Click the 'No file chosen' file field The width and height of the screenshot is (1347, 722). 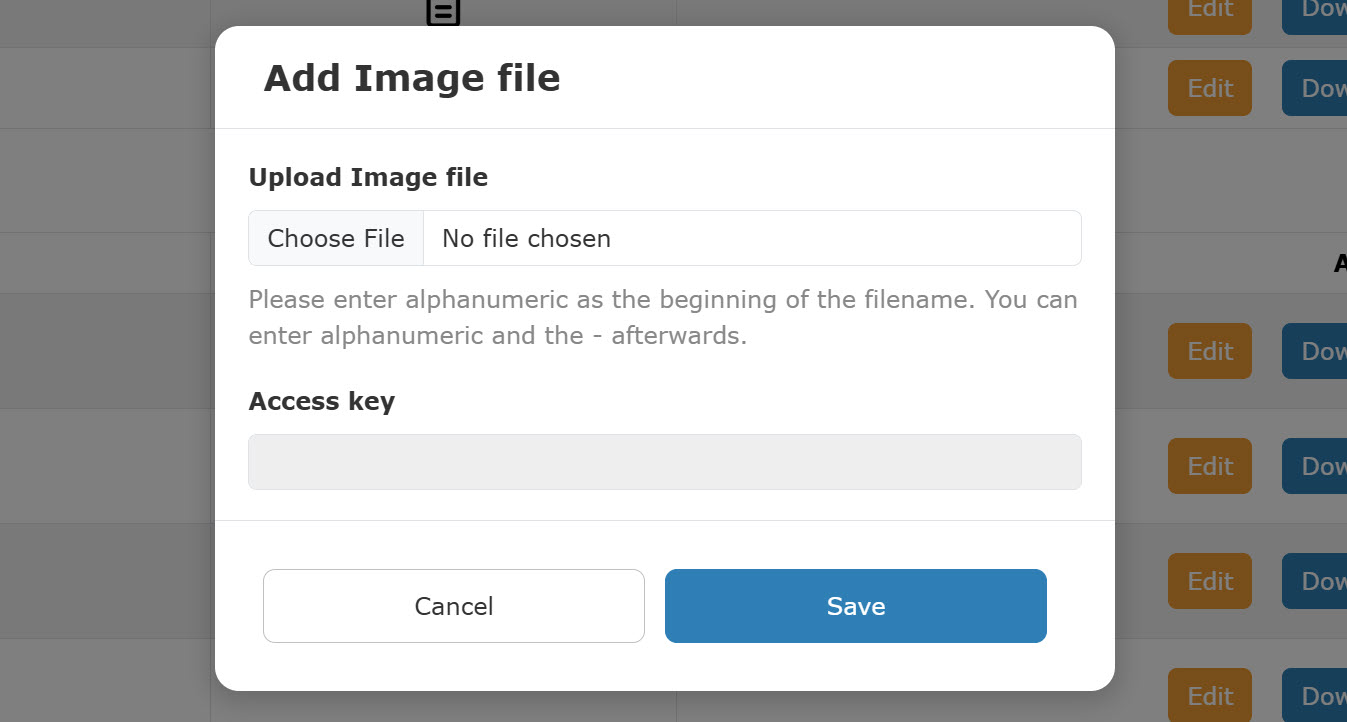[750, 238]
